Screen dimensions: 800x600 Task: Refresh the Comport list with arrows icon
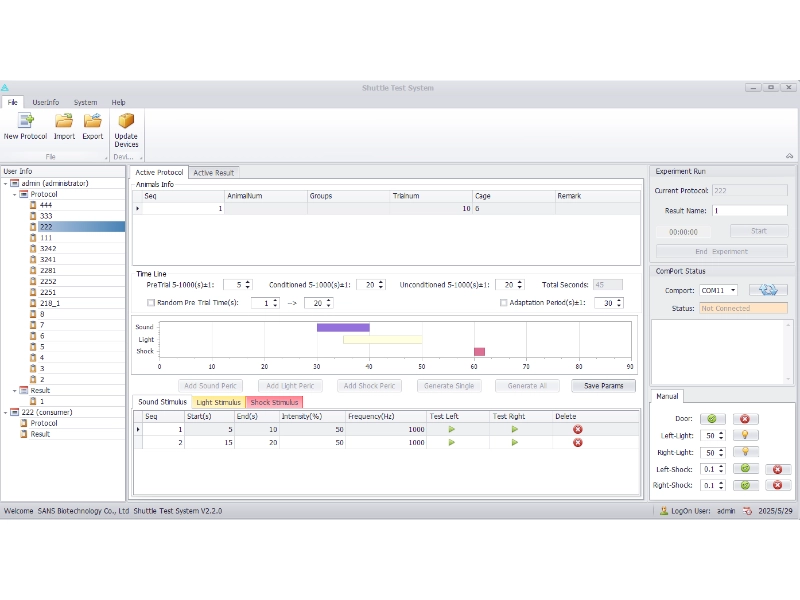(768, 290)
